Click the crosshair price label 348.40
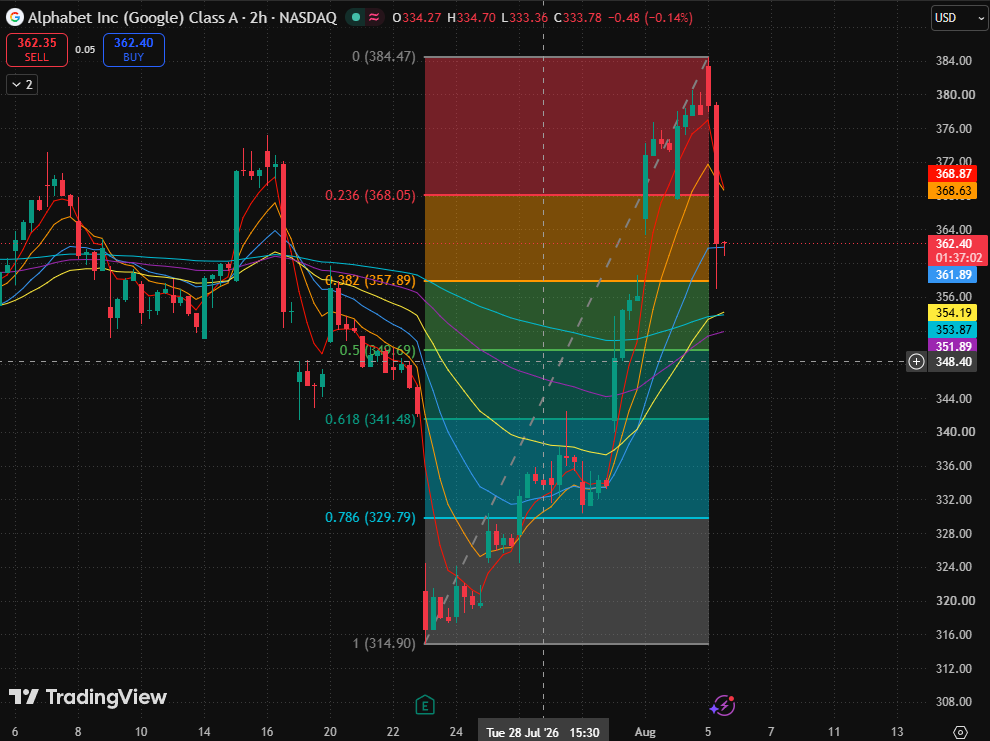This screenshot has width=990, height=741. (953, 362)
